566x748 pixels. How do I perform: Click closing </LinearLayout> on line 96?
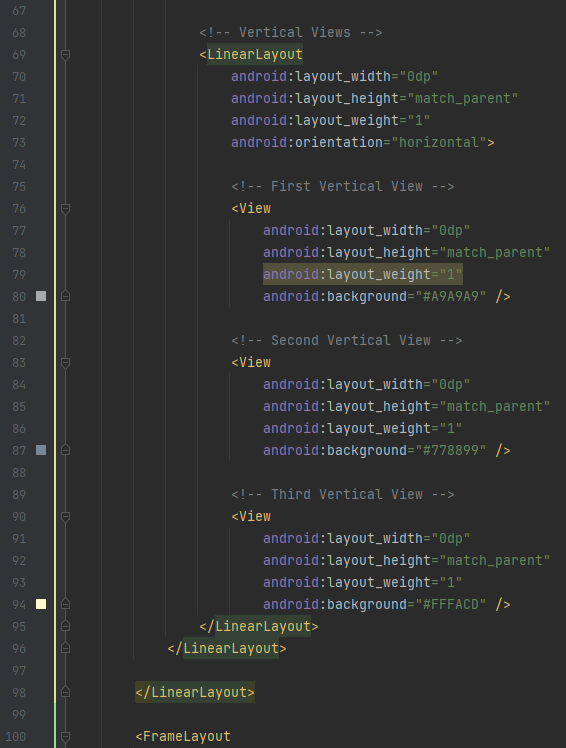pyautogui.click(x=227, y=648)
